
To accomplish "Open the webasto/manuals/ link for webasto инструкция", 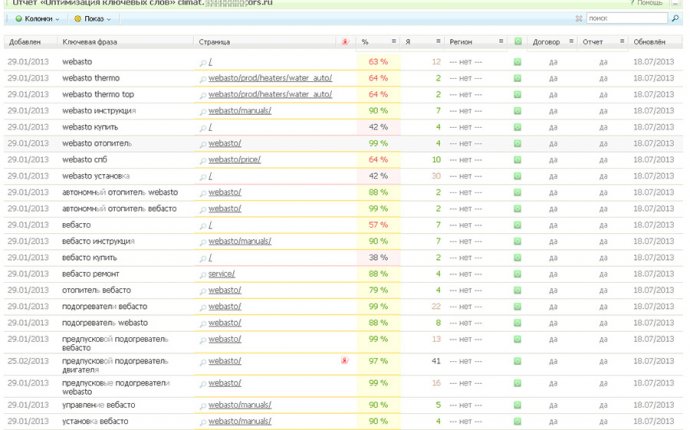I will pos(240,111).
